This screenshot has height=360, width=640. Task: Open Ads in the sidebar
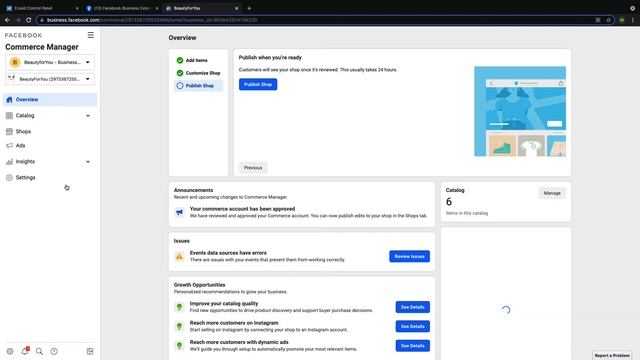50,146
